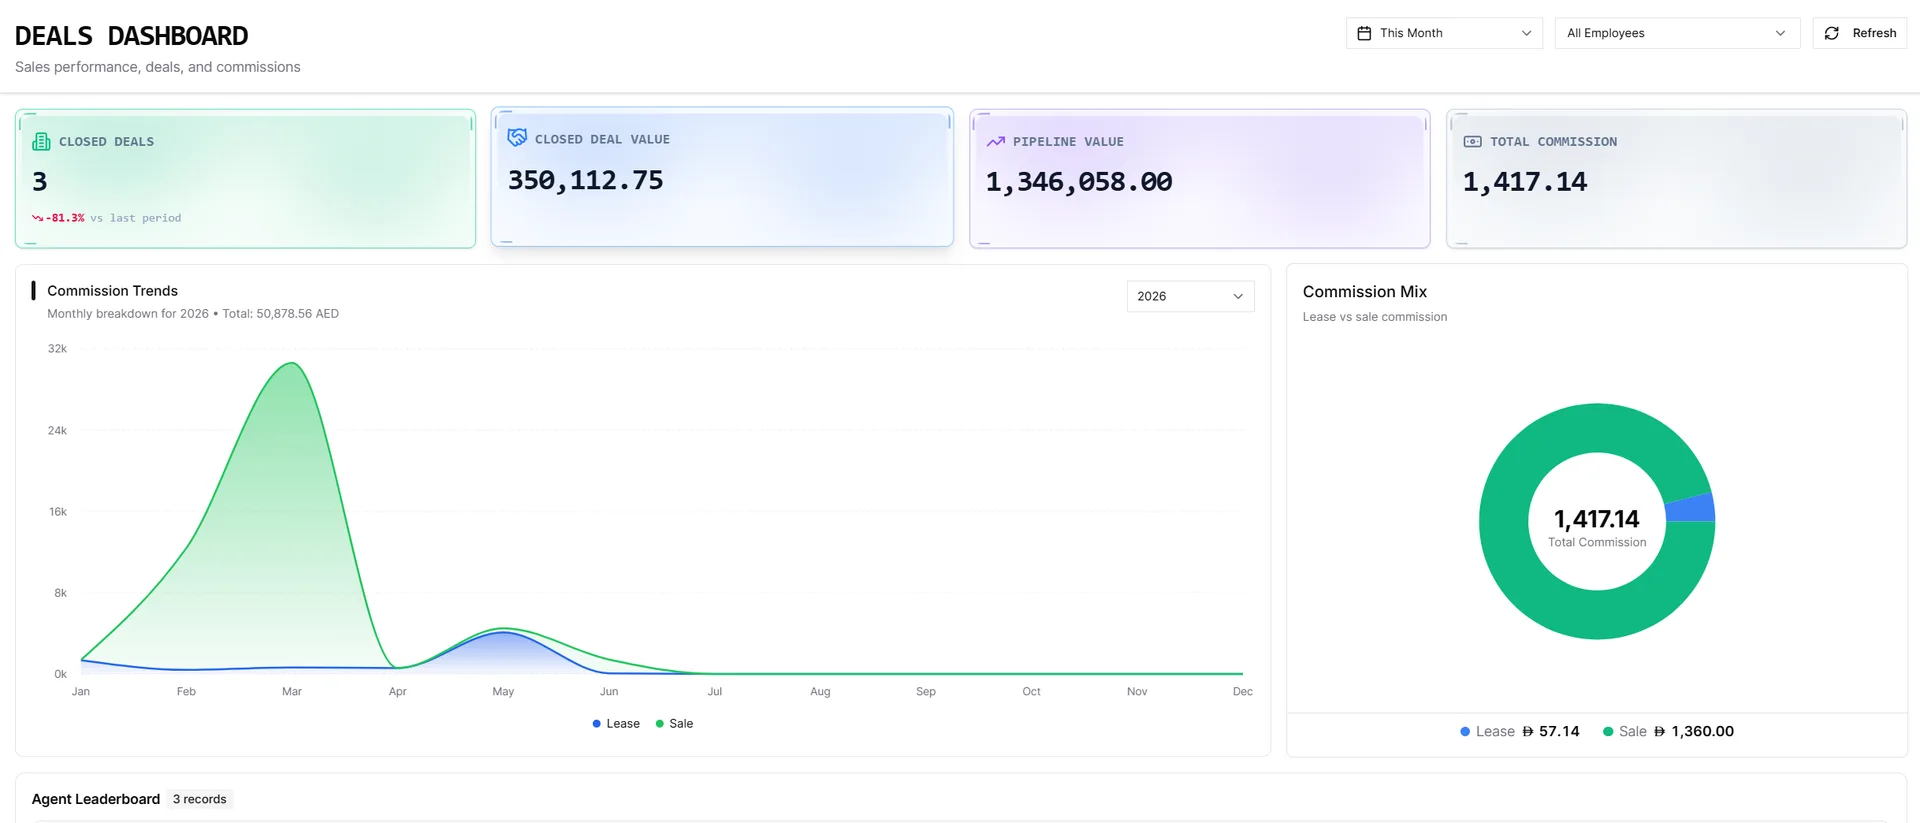
Task: Click the 3 count in Closed Deals card
Action: click(40, 182)
